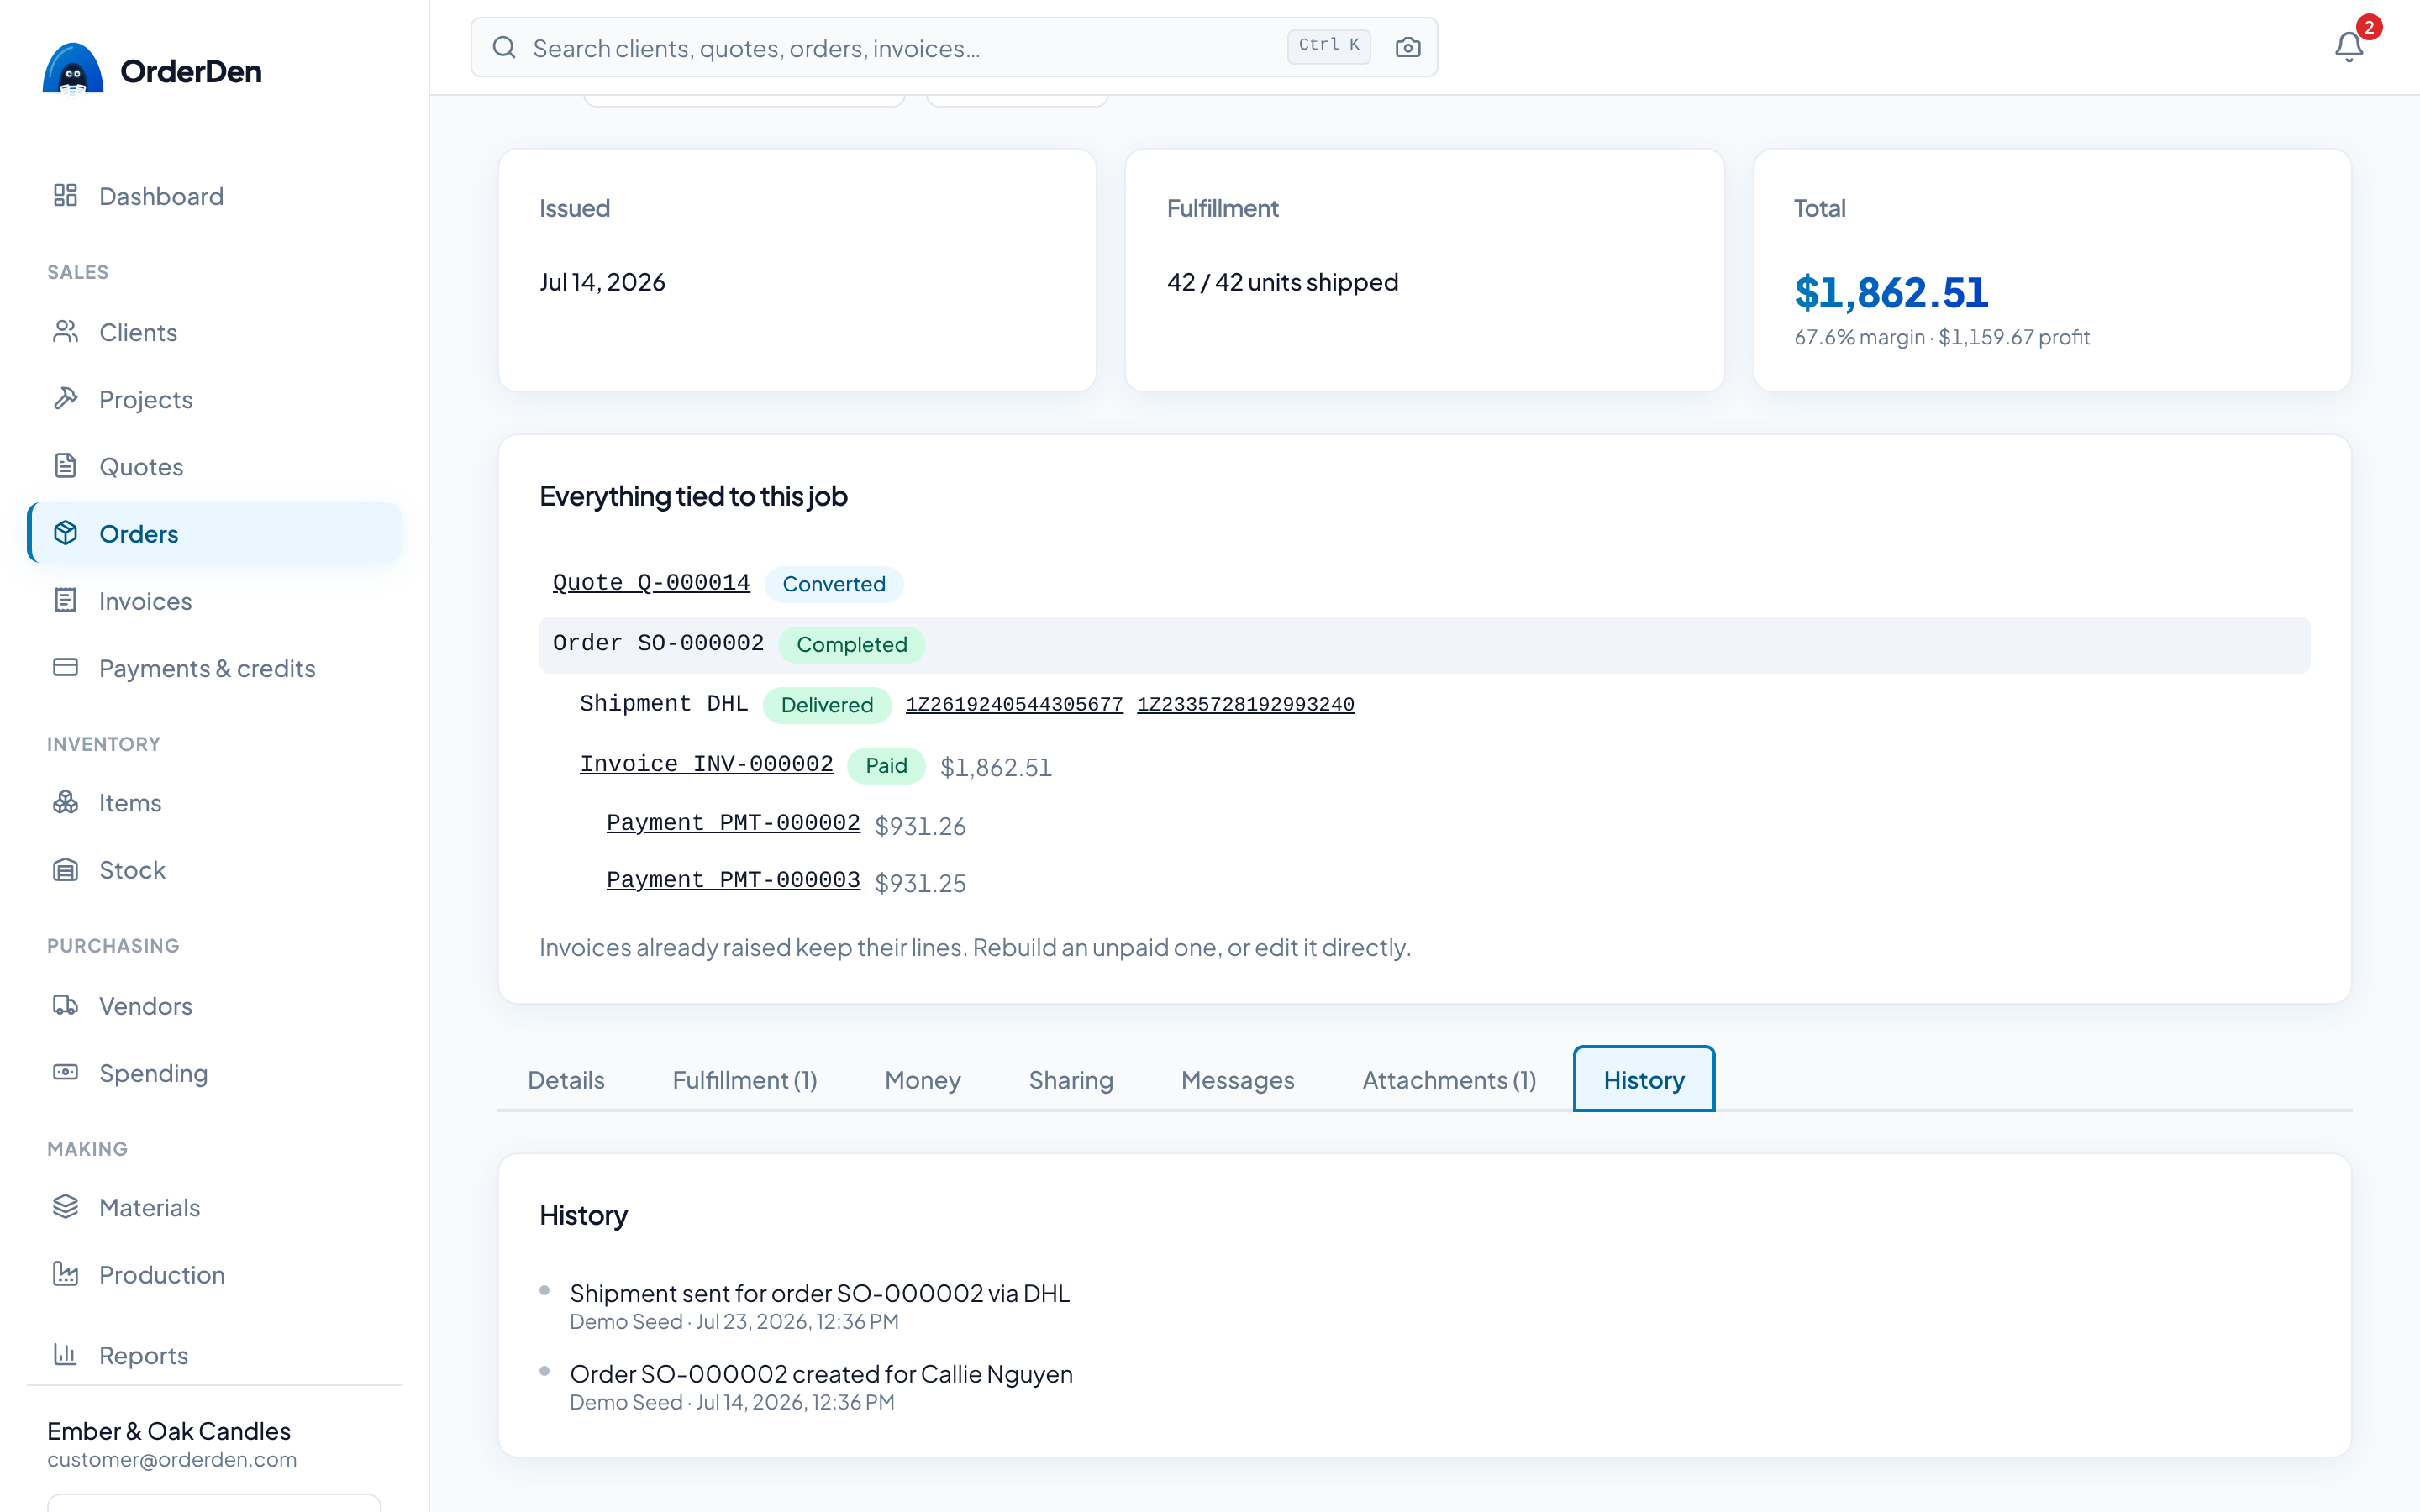The height and width of the screenshot is (1512, 2420).
Task: Click the Paid invoice status badge
Action: click(x=886, y=765)
